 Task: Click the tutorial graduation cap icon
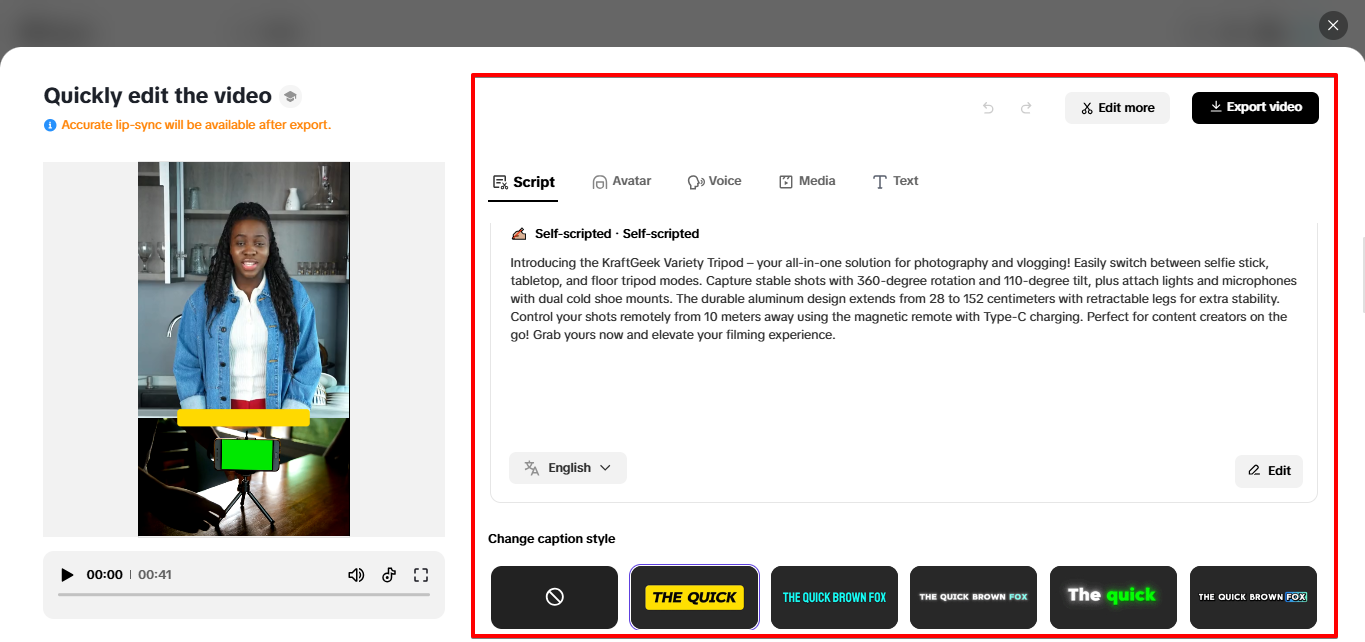click(290, 96)
